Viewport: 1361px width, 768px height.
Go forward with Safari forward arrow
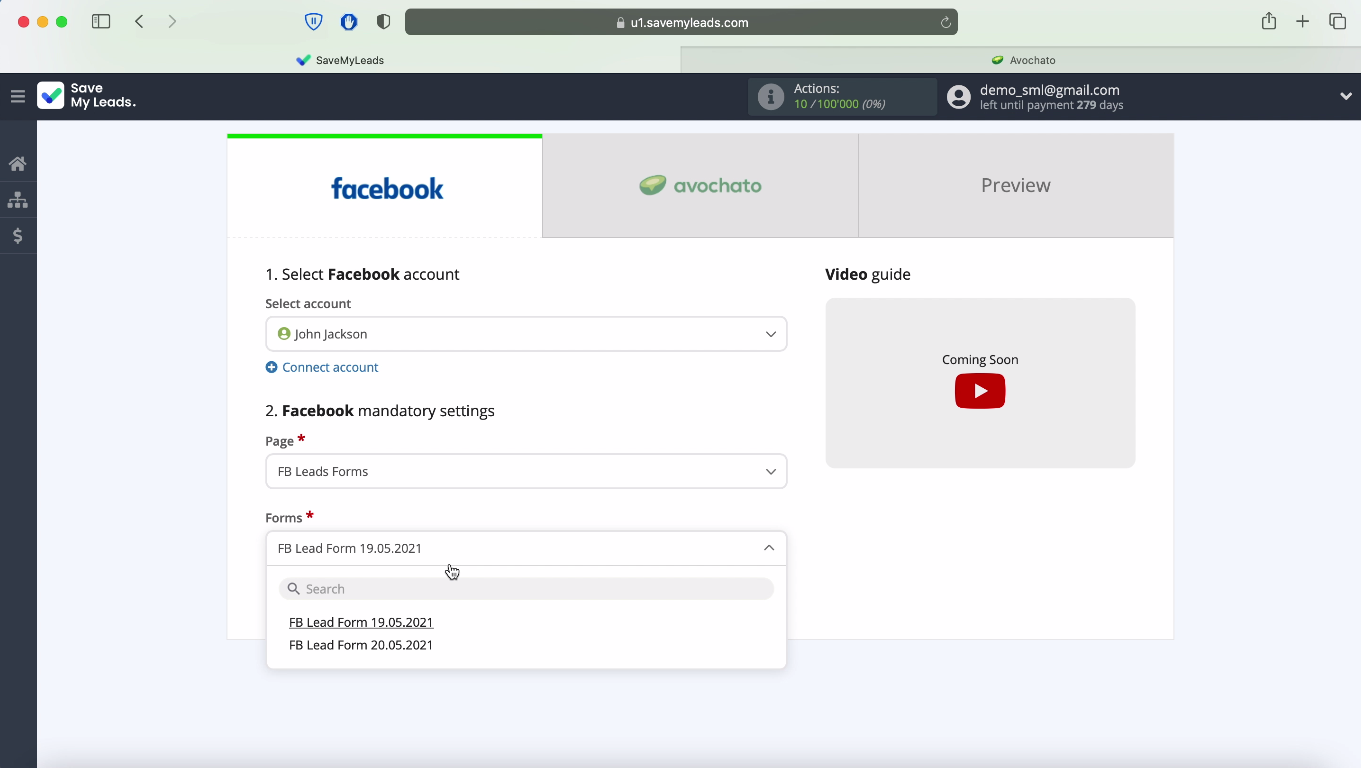pos(172,21)
